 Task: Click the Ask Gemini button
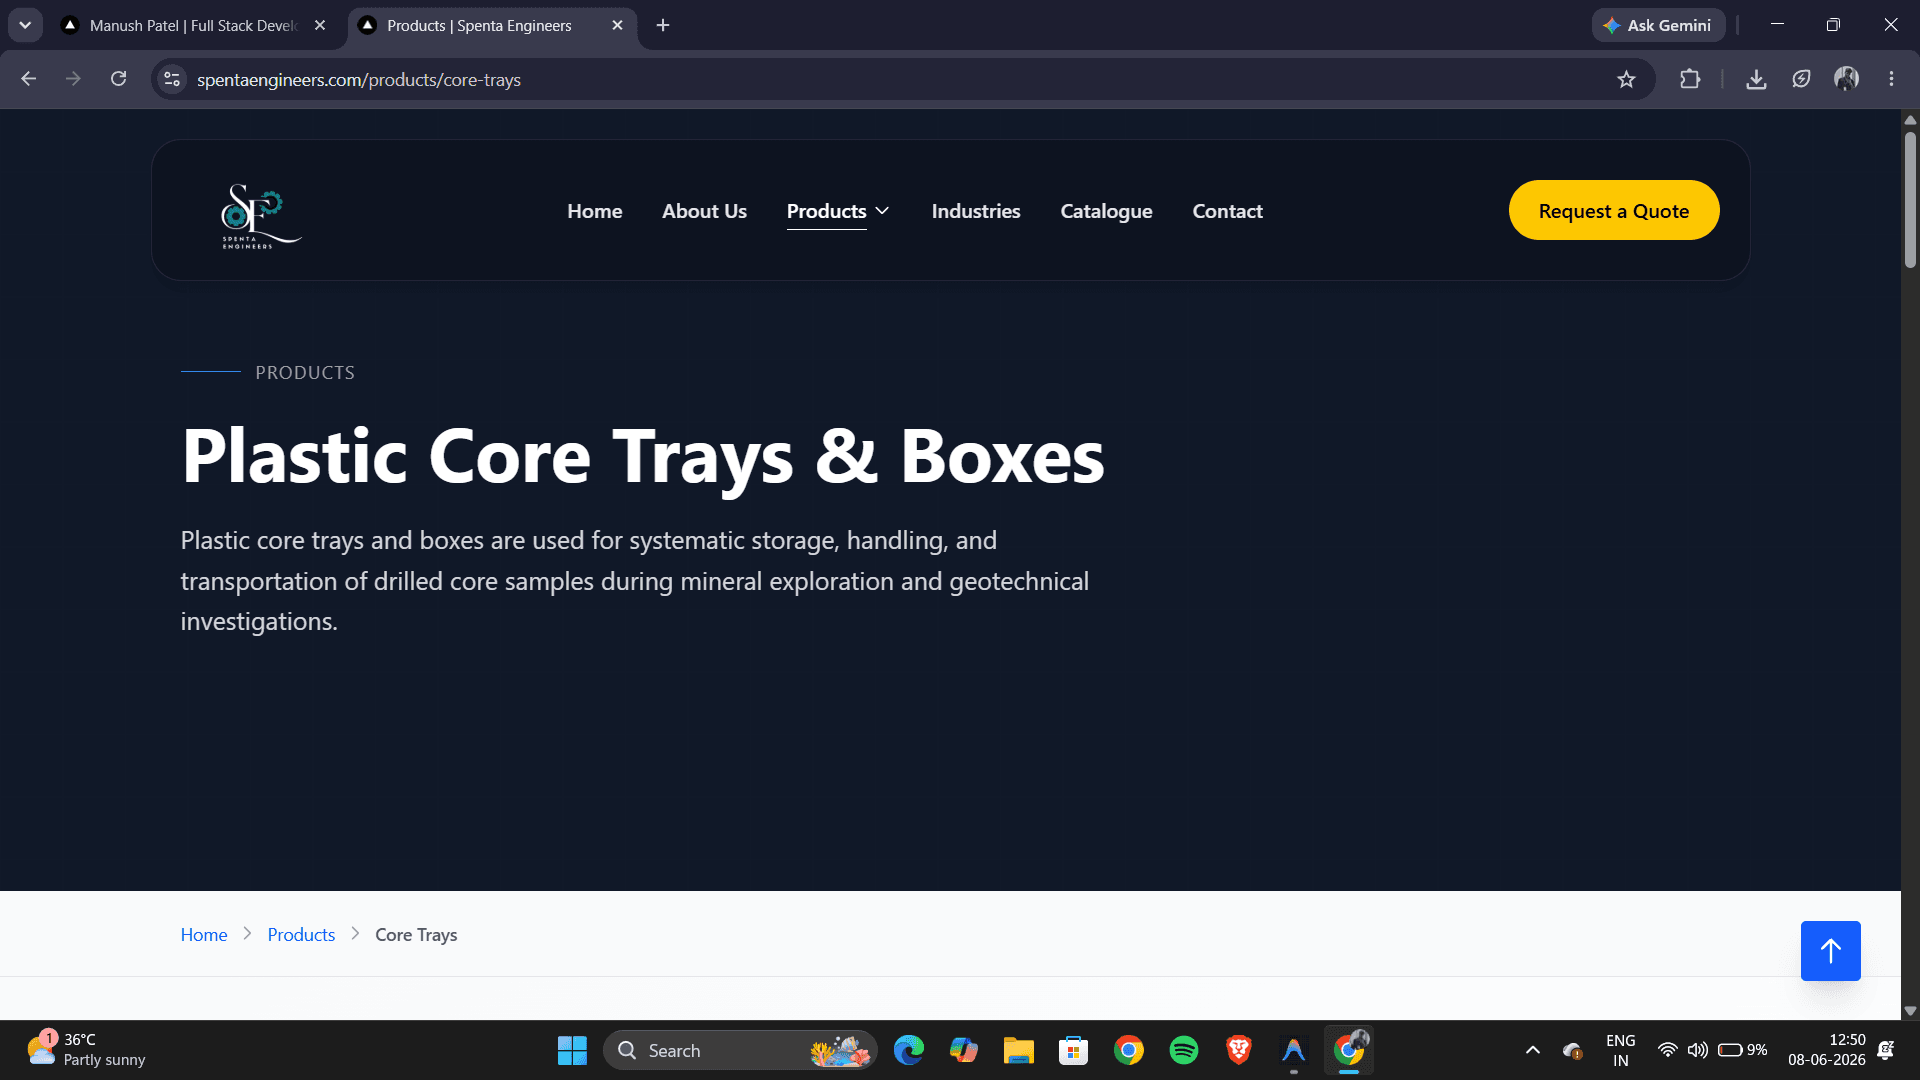tap(1658, 25)
